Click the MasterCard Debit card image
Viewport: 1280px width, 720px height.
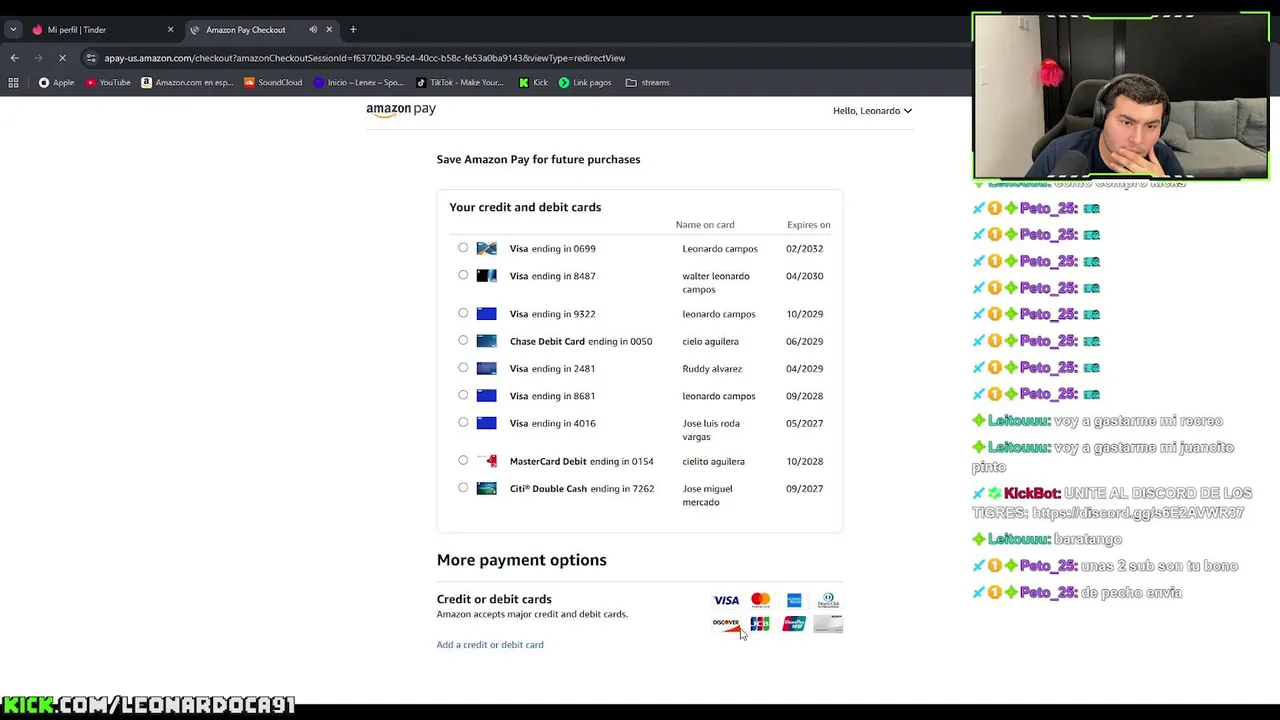[x=486, y=461]
